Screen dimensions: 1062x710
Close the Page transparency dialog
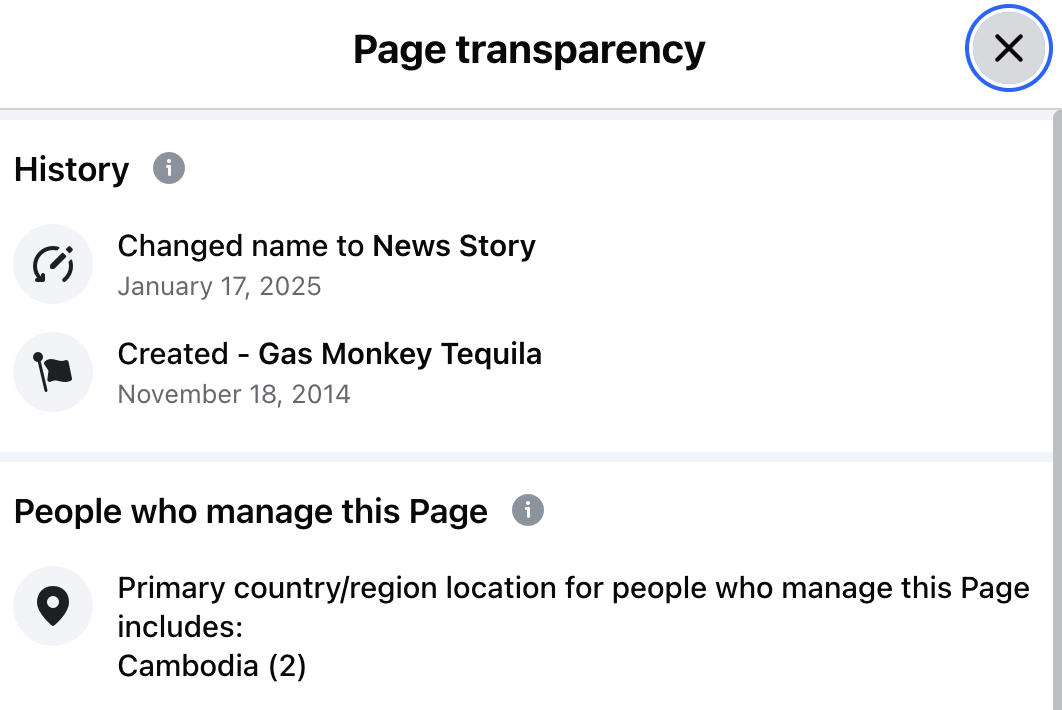1008,48
